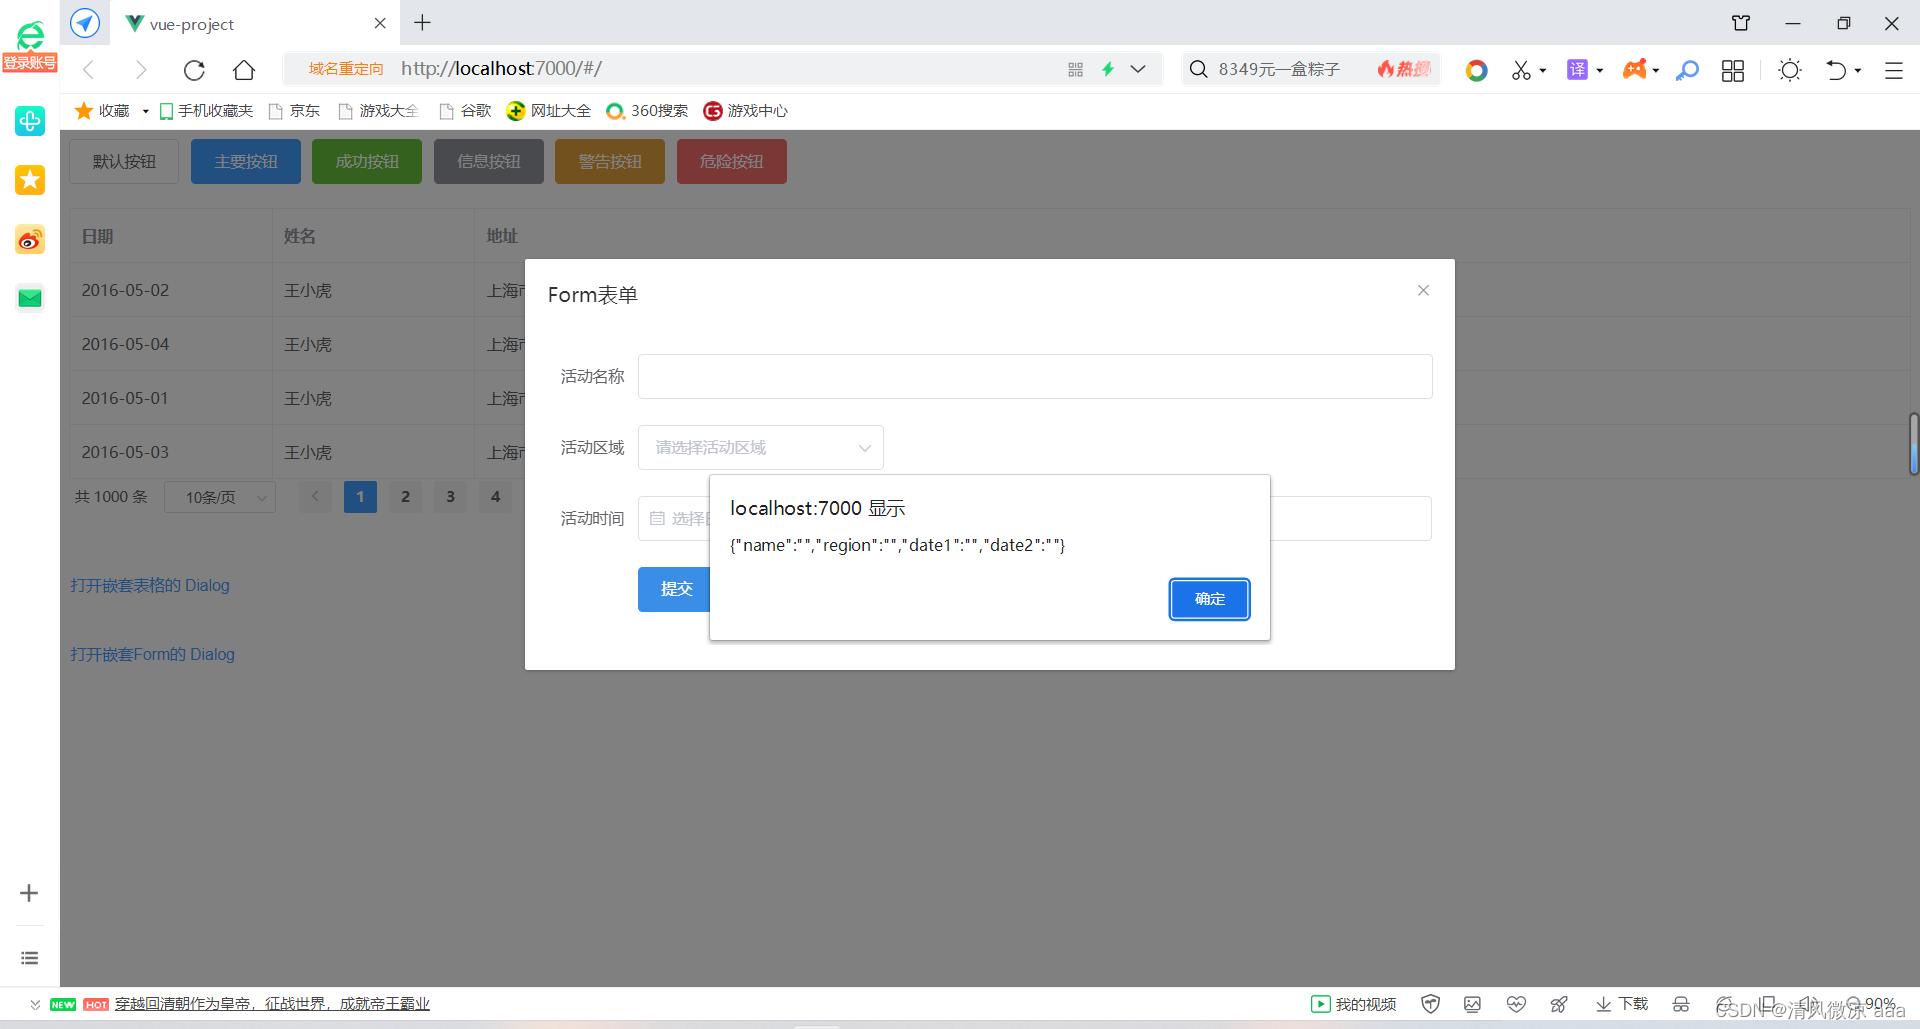Screen dimensions: 1920x1029
Task: Expand the 请选择活动区域 dropdown
Action: pyautogui.click(x=761, y=447)
